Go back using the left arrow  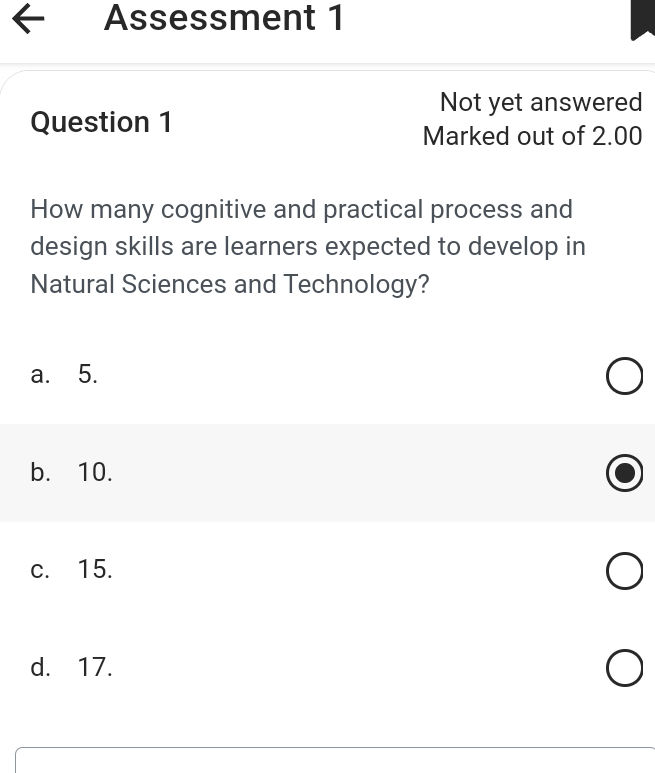(x=29, y=20)
